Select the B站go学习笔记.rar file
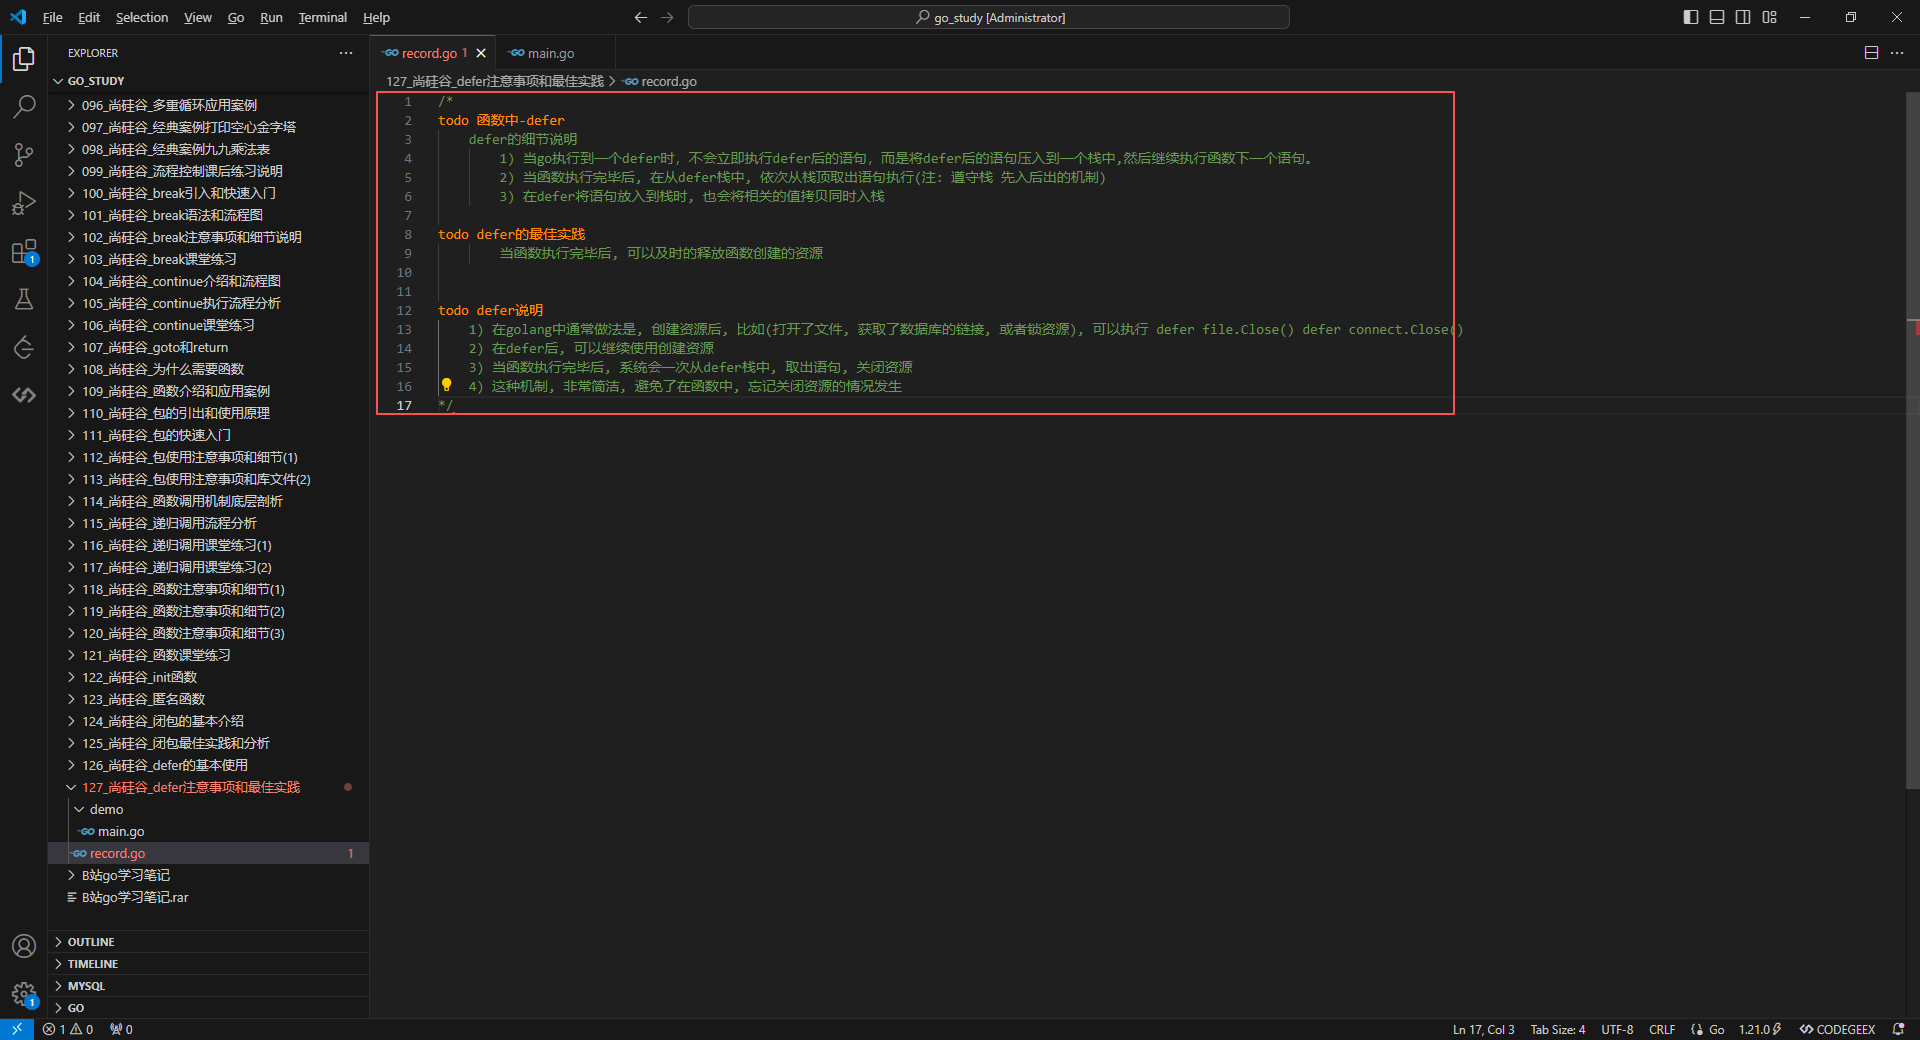Viewport: 1920px width, 1040px height. point(209,897)
